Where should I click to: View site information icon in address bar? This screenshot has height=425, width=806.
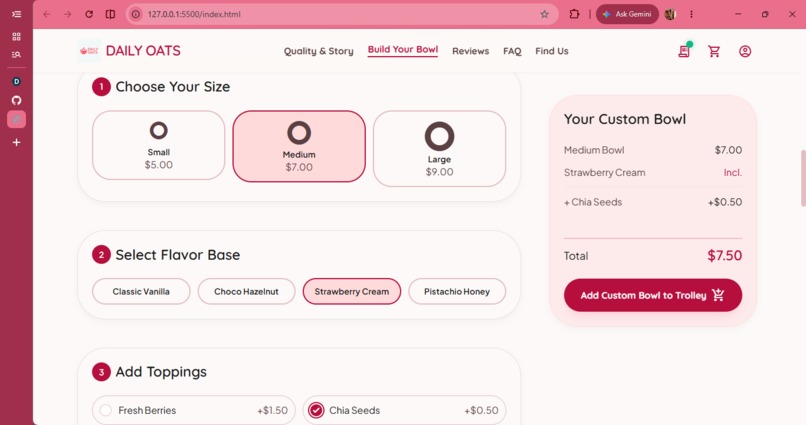point(136,14)
